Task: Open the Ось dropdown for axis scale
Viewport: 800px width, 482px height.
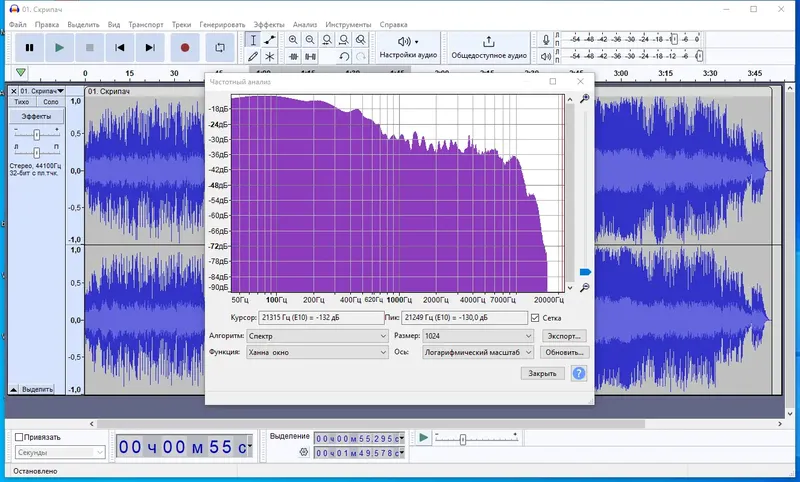Action: click(478, 352)
